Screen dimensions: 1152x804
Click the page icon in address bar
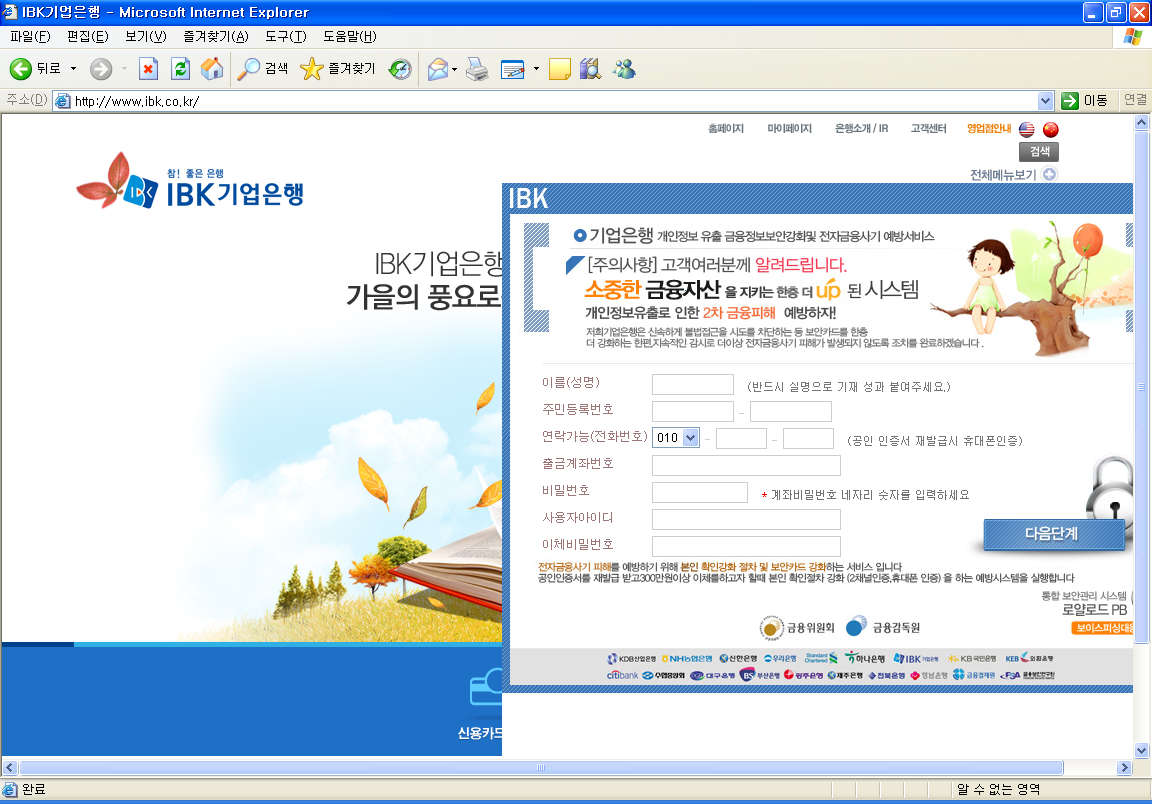point(63,101)
